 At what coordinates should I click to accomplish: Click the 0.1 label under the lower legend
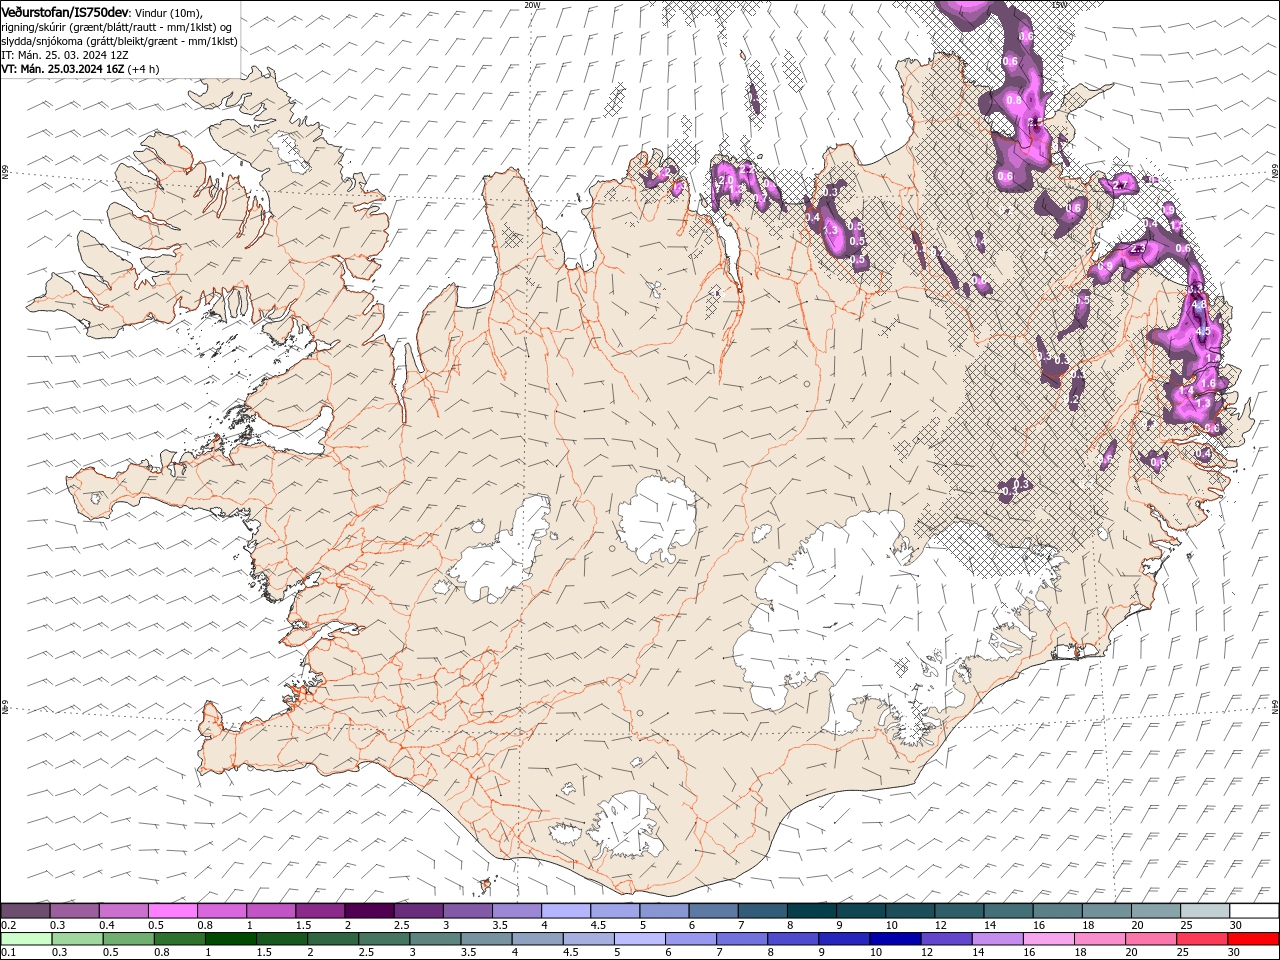click(x=7, y=953)
